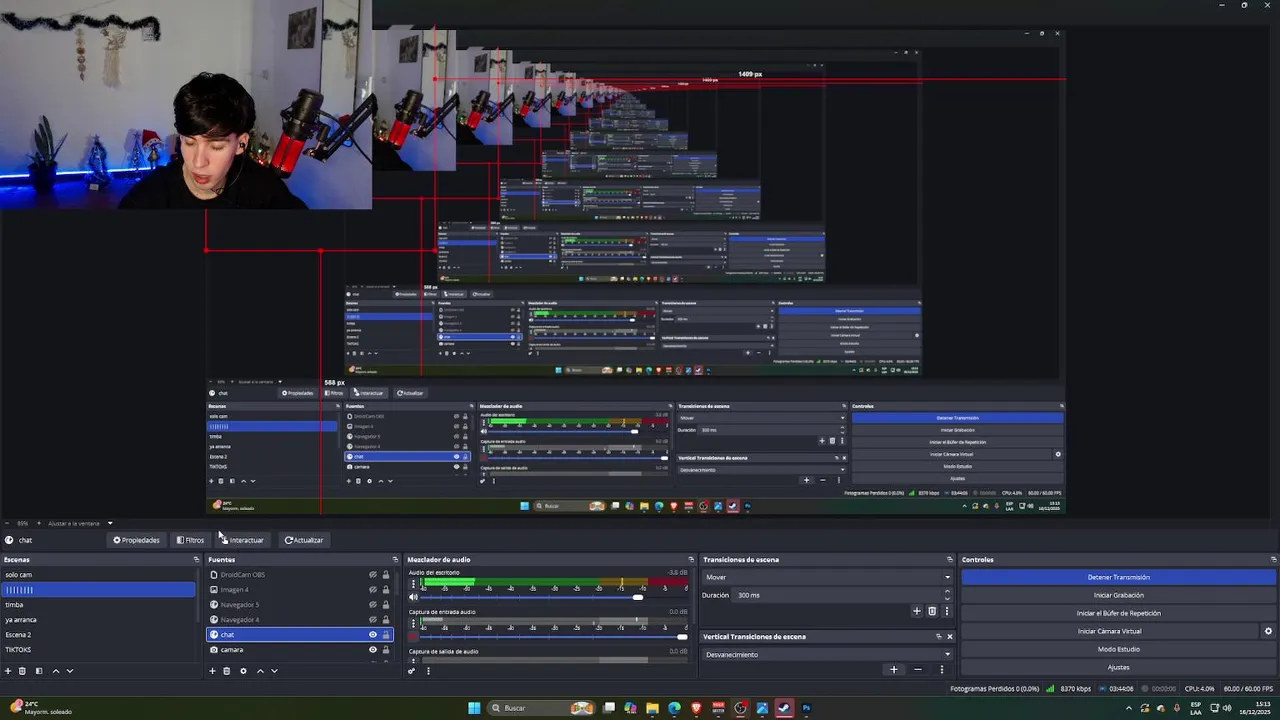This screenshot has width=1280, height=720.
Task: Close Vertical Transiciones de escena dock
Action: (x=950, y=636)
